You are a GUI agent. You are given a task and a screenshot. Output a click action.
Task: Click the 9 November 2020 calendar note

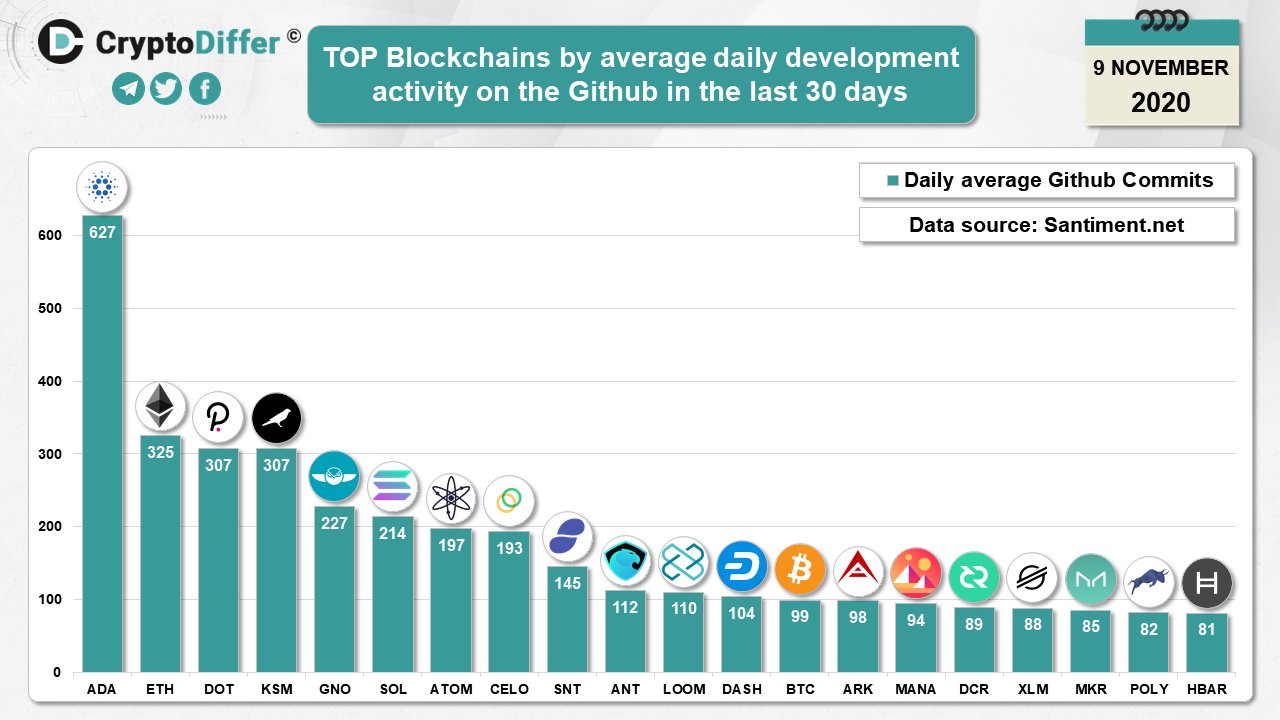point(1161,72)
